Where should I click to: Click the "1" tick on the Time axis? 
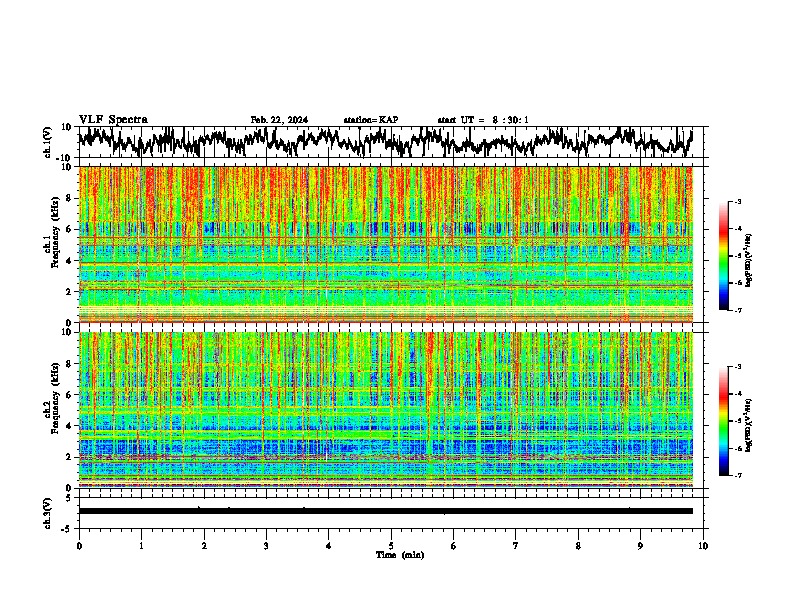[x=141, y=546]
